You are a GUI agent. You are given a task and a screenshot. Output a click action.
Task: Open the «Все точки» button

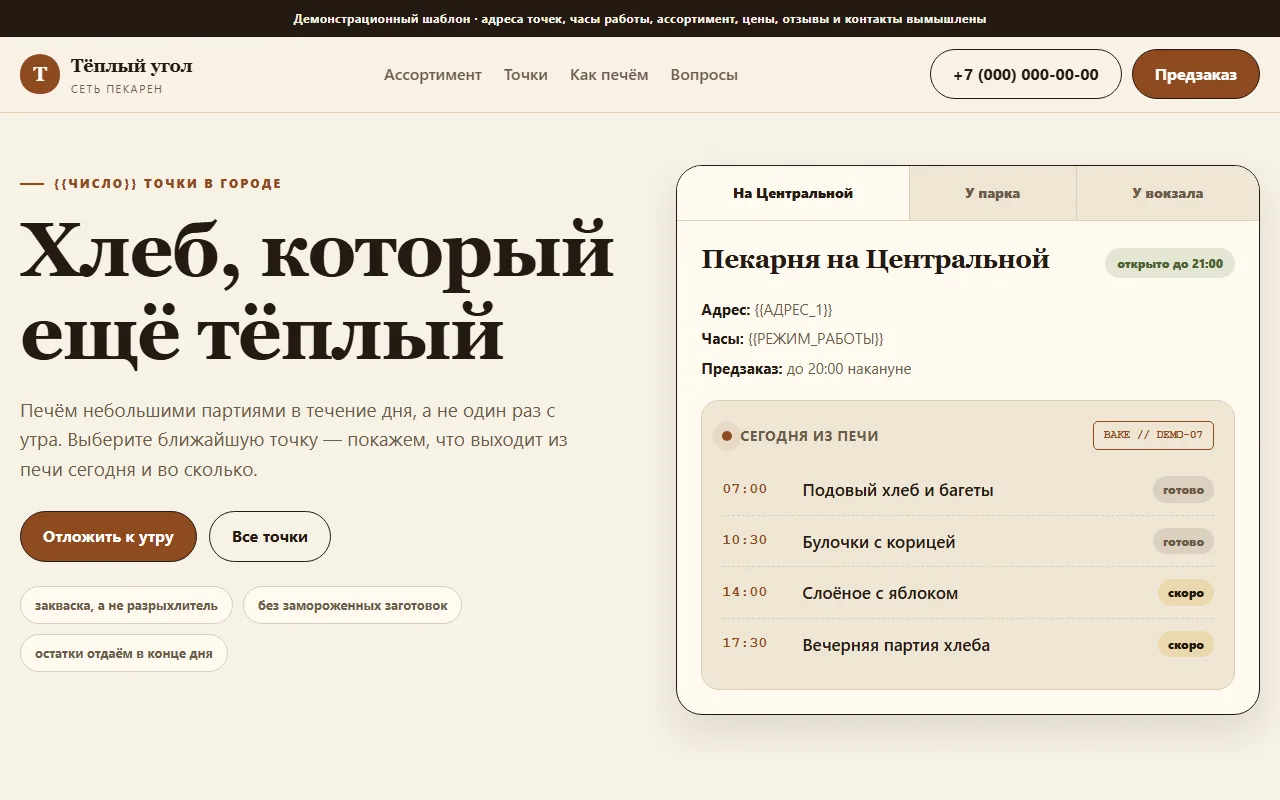pyautogui.click(x=270, y=537)
